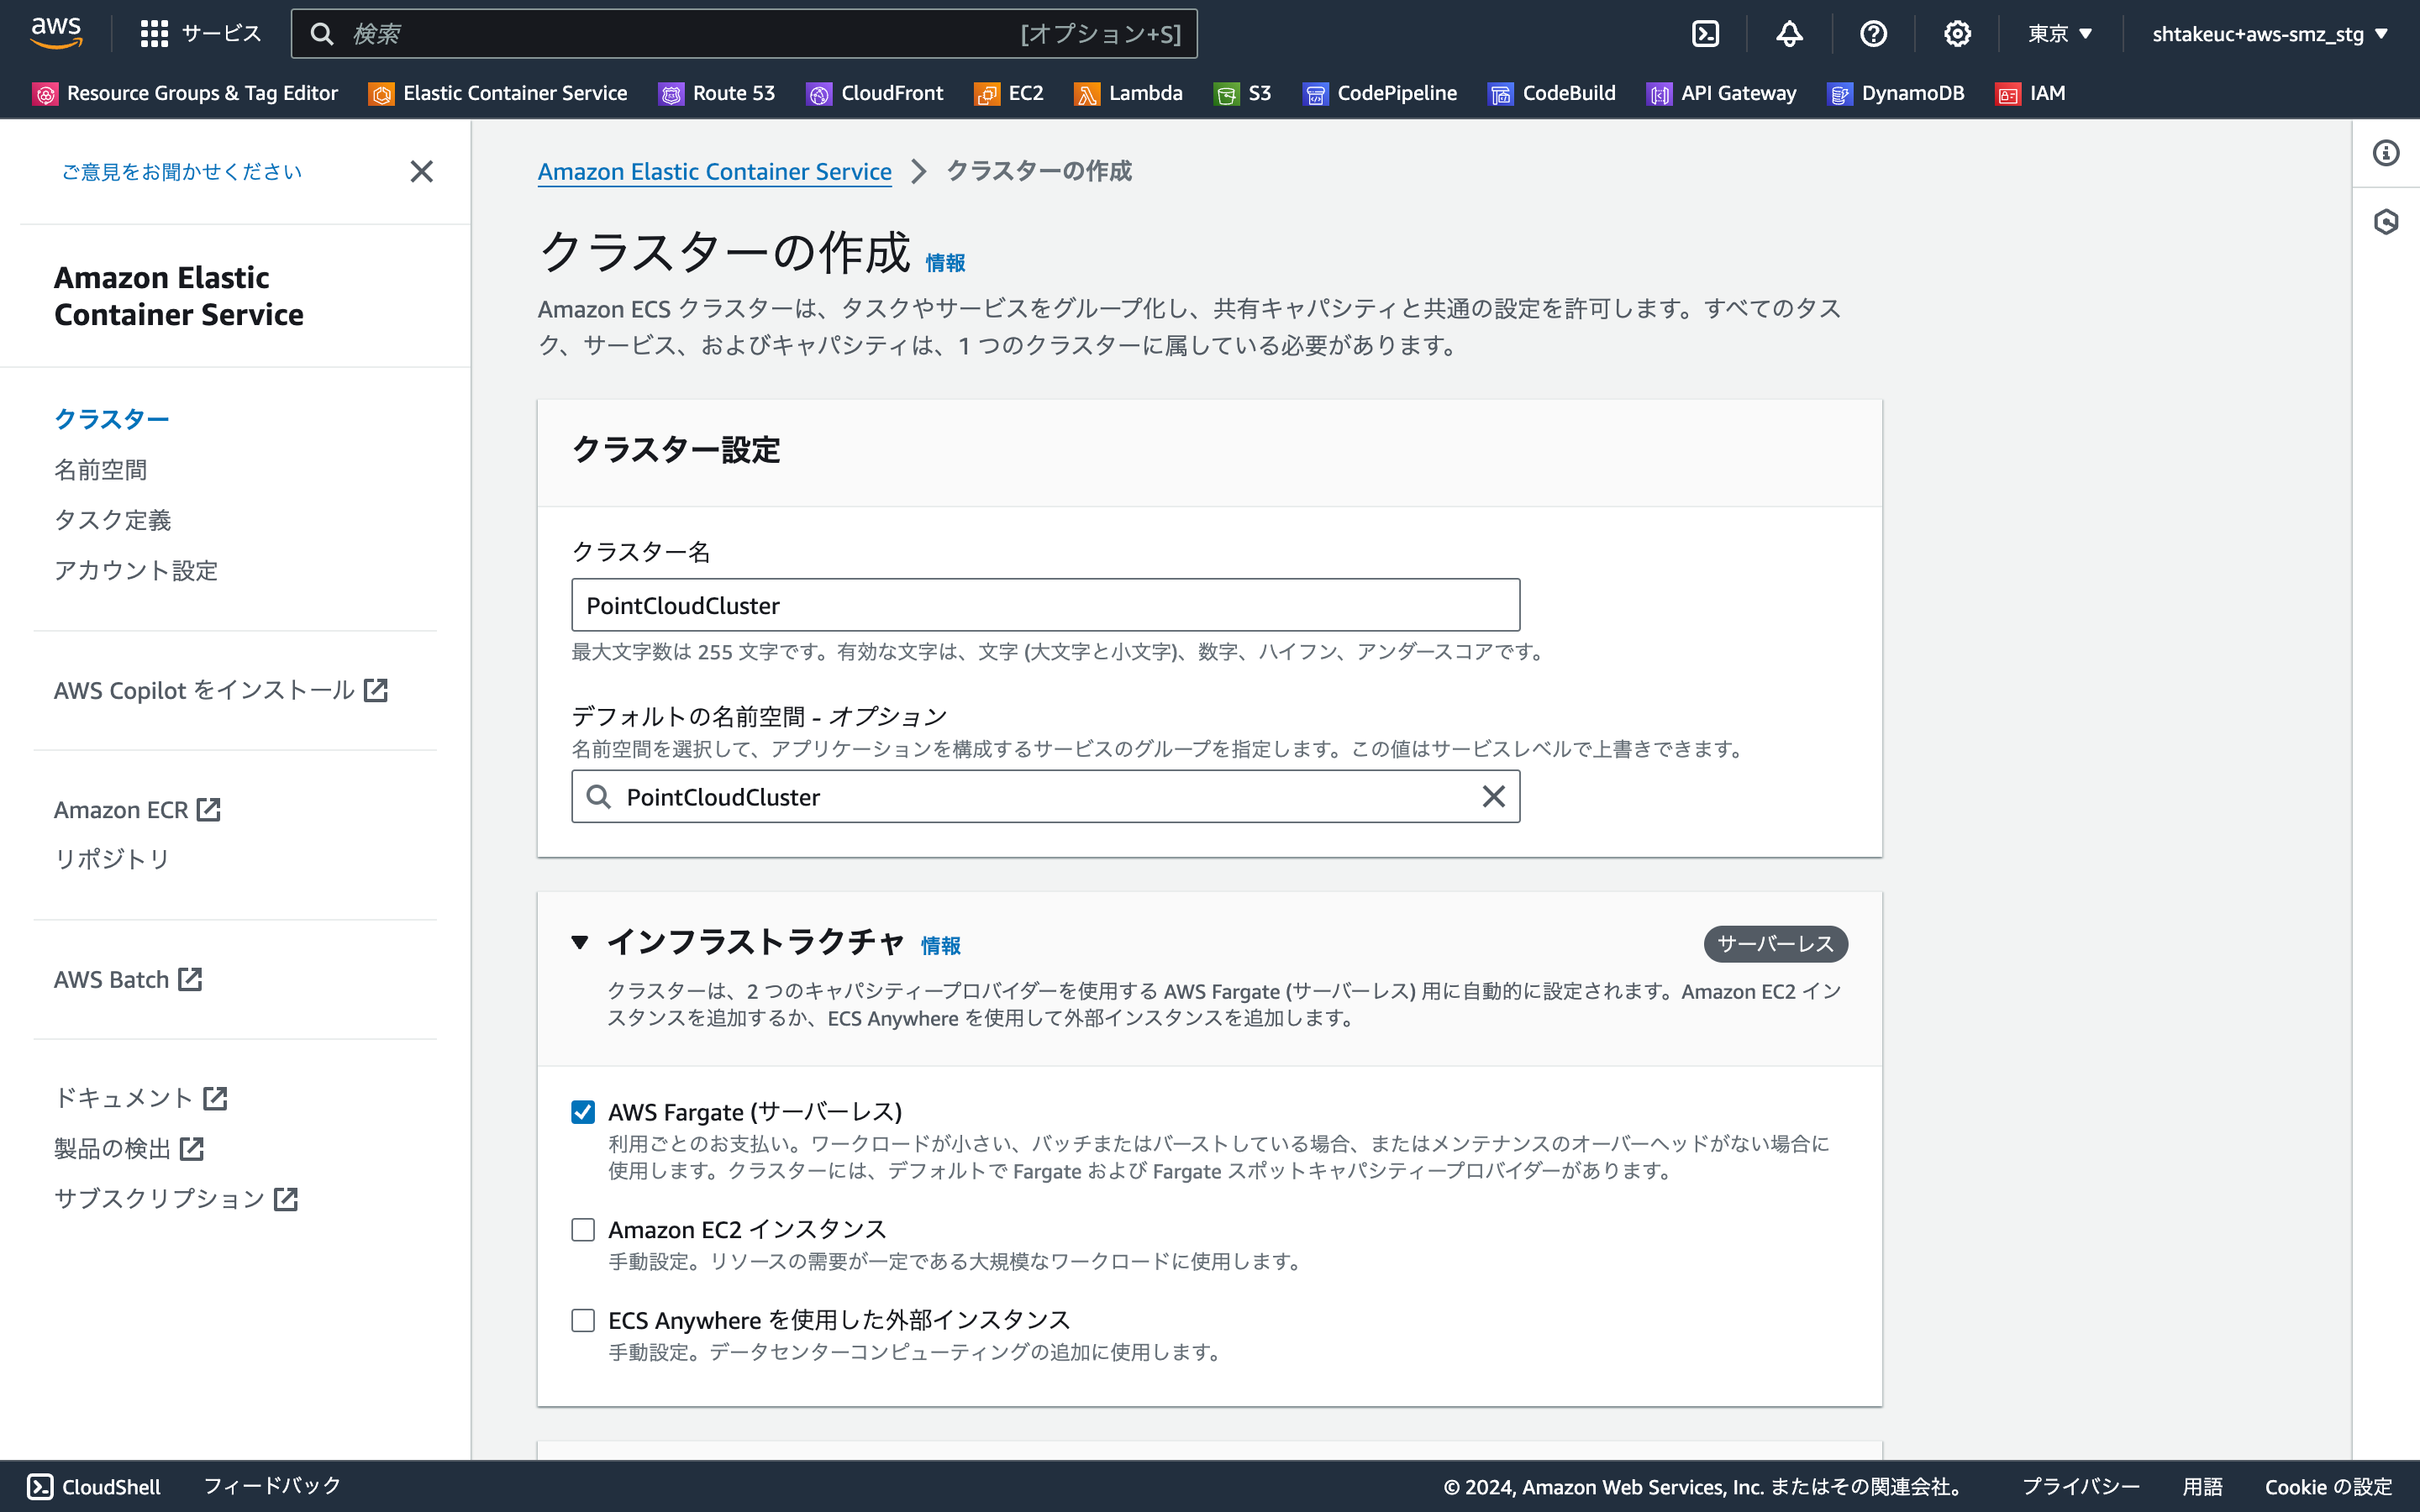Viewport: 2420px width, 1512px height.
Task: Open the info panel icon on right edge
Action: [x=2386, y=153]
